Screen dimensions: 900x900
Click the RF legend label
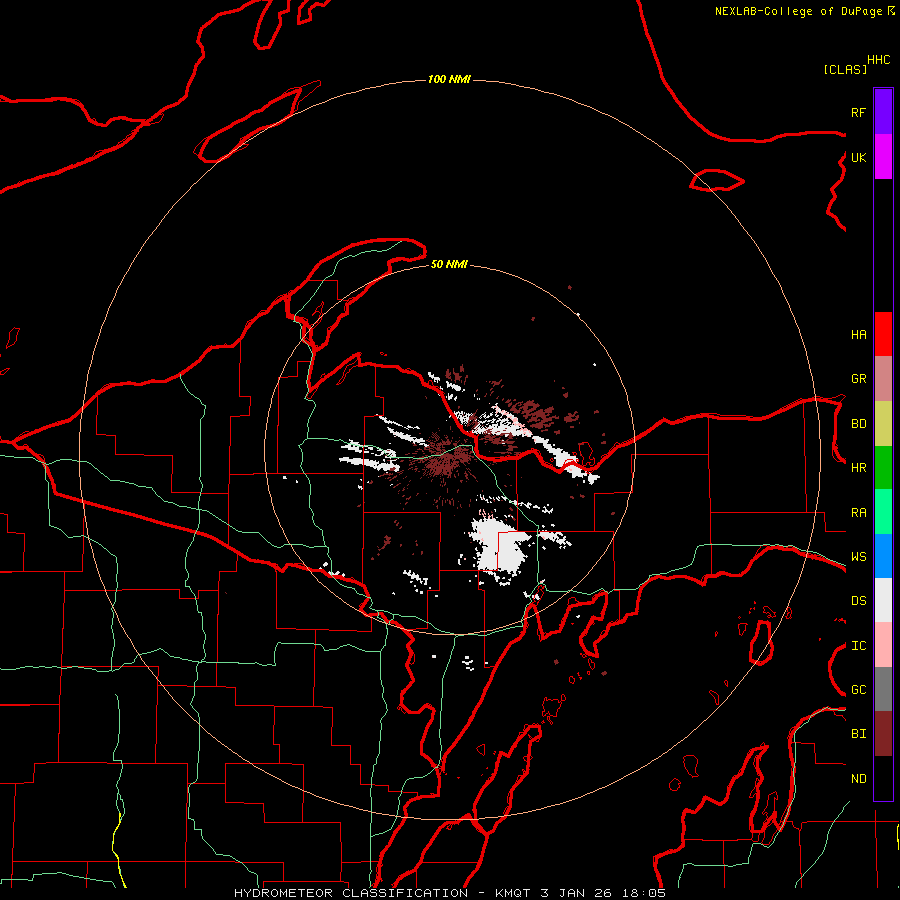coord(858,112)
